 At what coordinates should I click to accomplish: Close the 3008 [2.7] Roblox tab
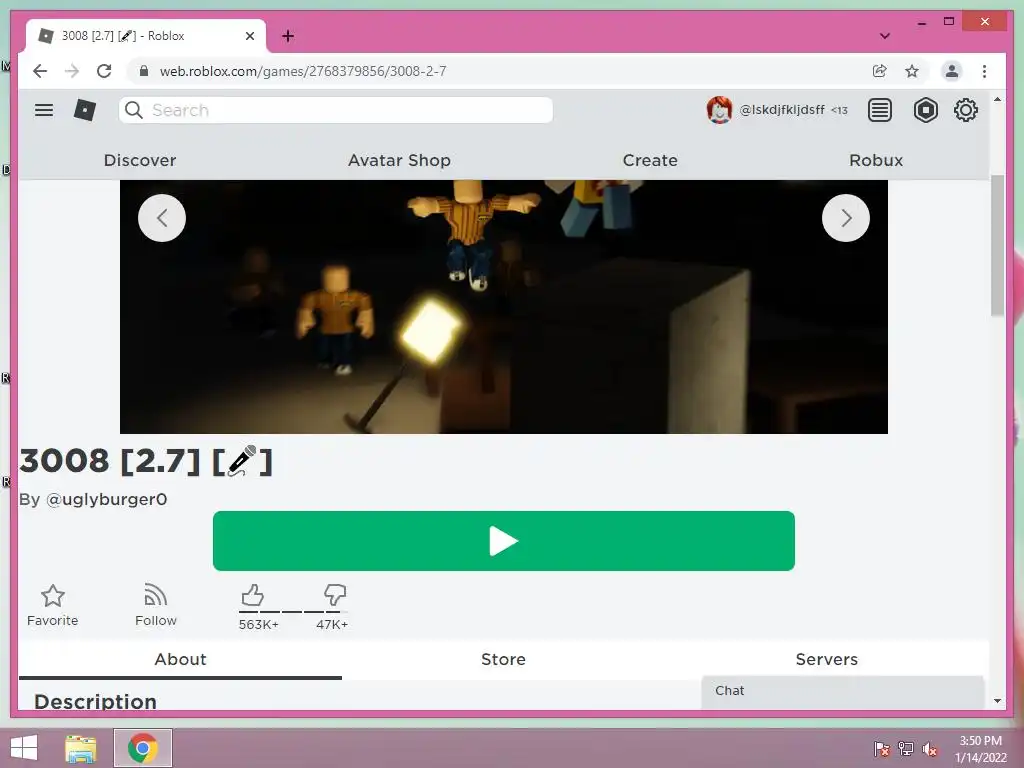click(249, 36)
